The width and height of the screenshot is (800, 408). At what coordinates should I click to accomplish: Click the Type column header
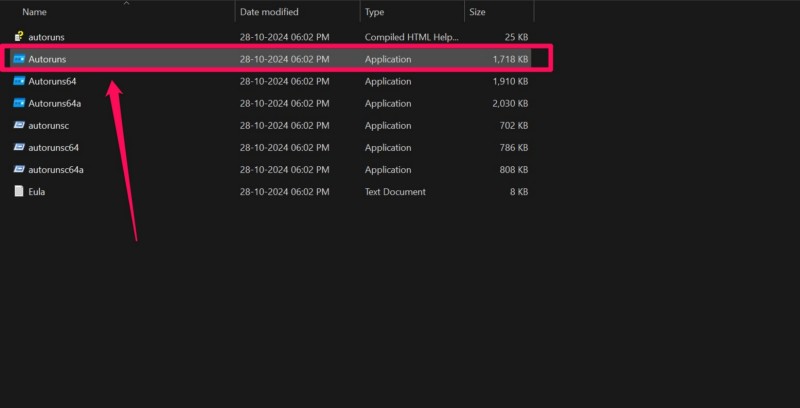pyautogui.click(x=375, y=12)
